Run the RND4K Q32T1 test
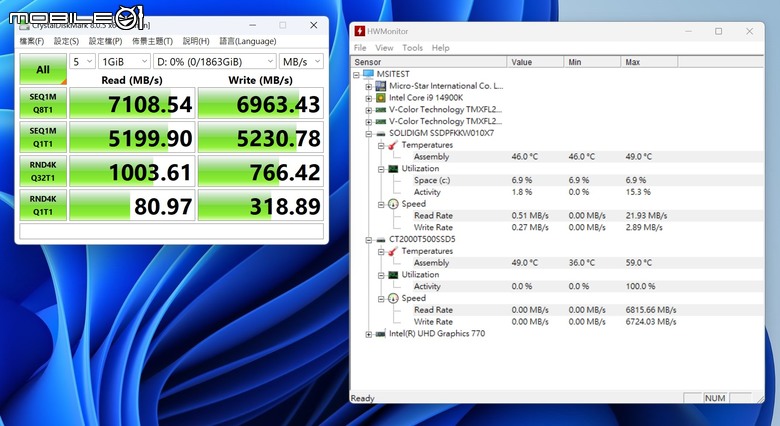The image size is (780, 426). point(43,171)
